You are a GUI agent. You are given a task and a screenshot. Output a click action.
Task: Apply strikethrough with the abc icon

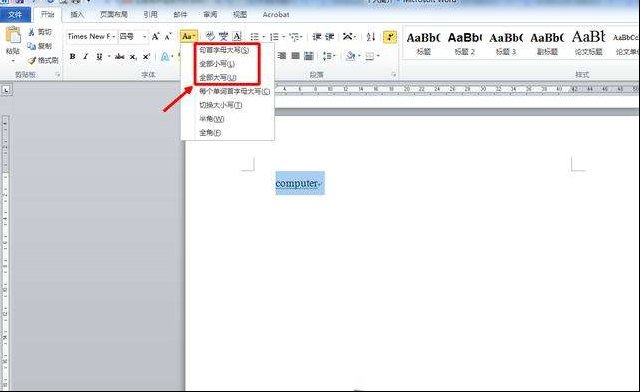120,56
